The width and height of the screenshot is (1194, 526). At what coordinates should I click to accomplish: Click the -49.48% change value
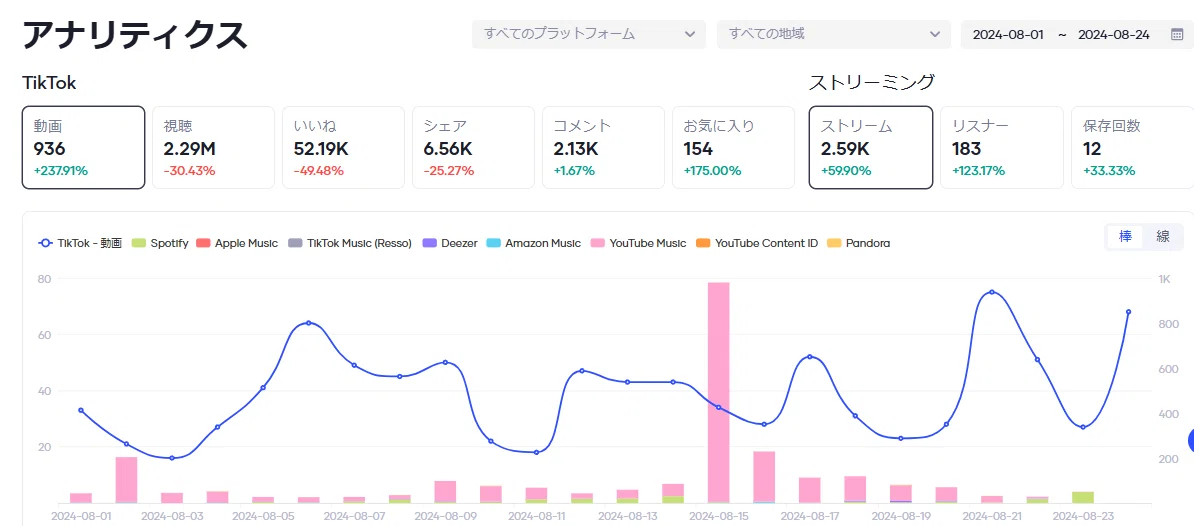click(x=318, y=171)
